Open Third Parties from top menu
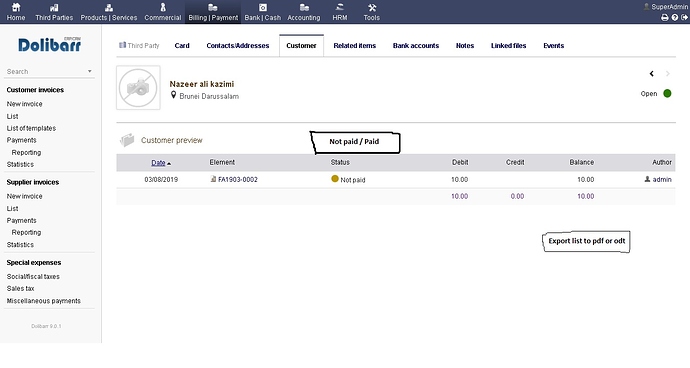This screenshot has width=690, height=368. (x=54, y=12)
